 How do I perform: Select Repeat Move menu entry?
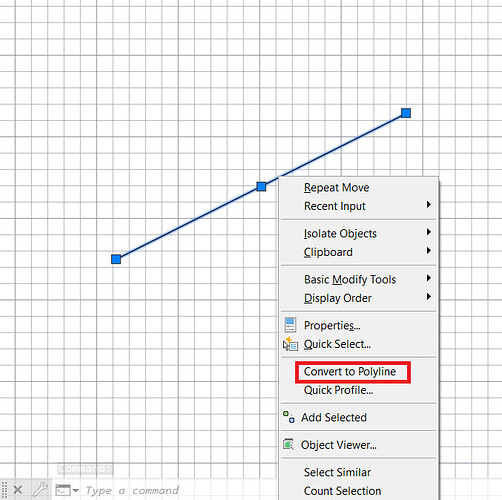[337, 187]
